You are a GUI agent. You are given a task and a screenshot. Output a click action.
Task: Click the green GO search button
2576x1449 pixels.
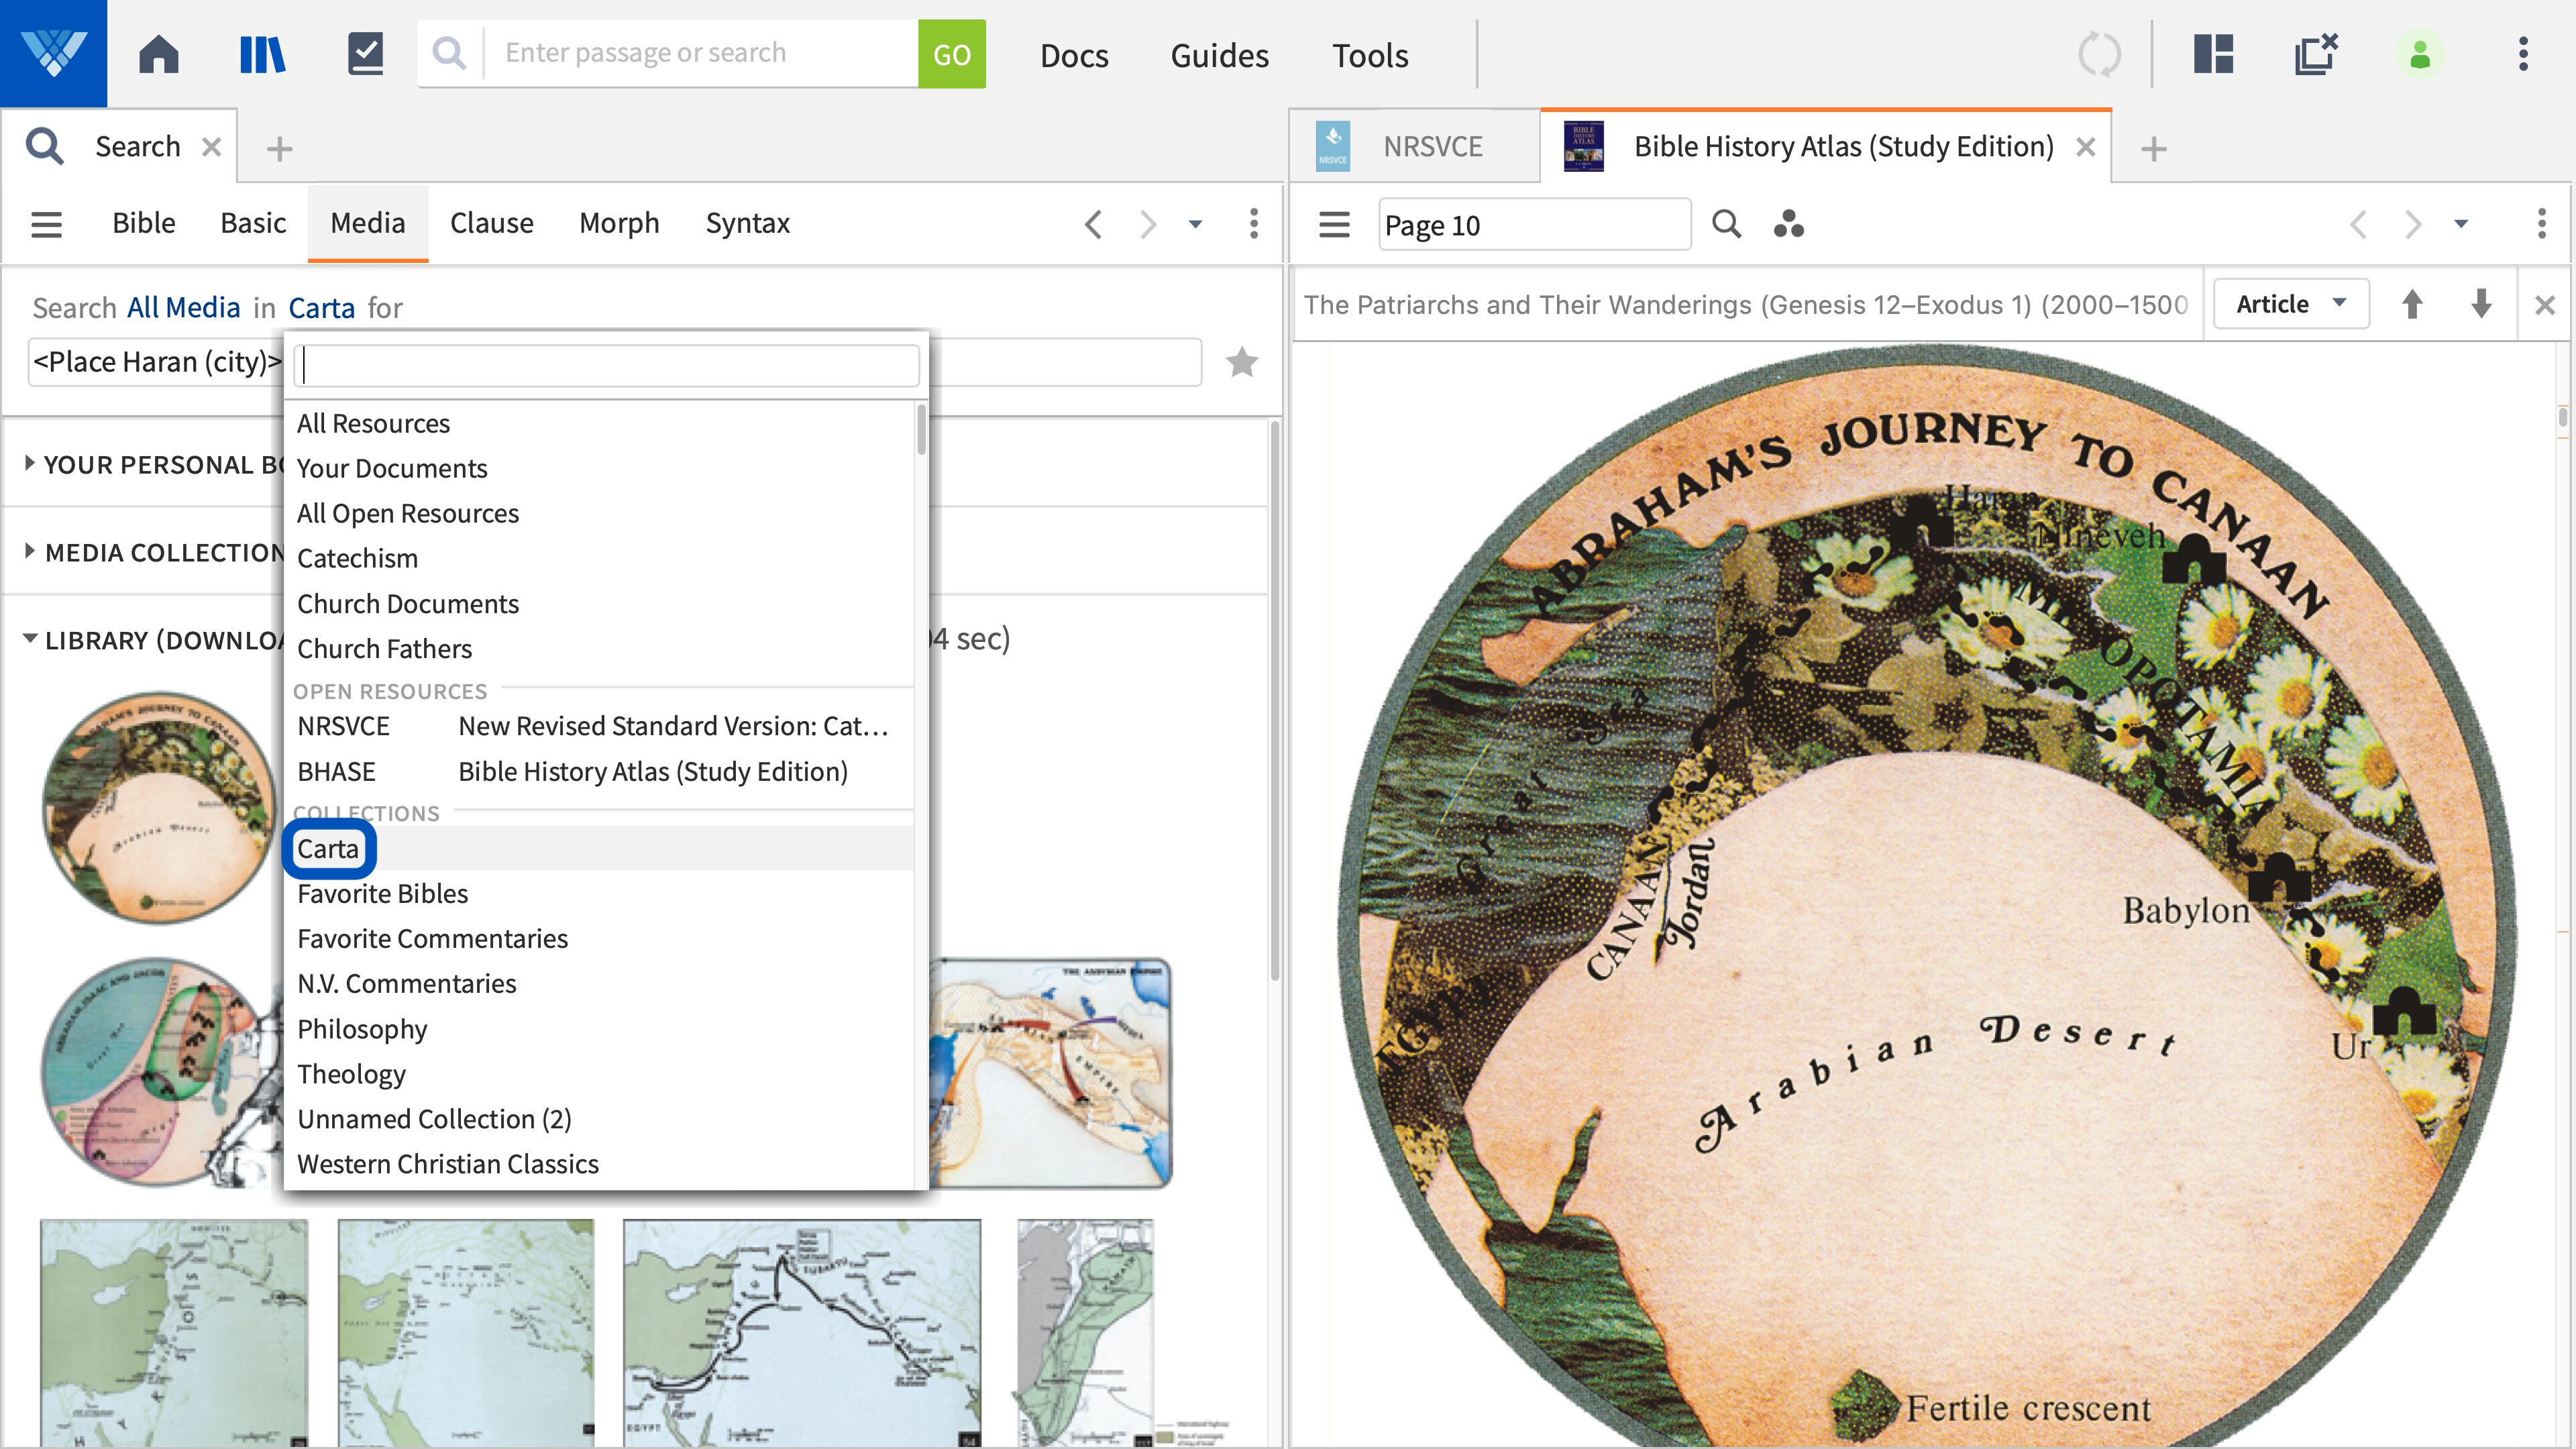[951, 53]
